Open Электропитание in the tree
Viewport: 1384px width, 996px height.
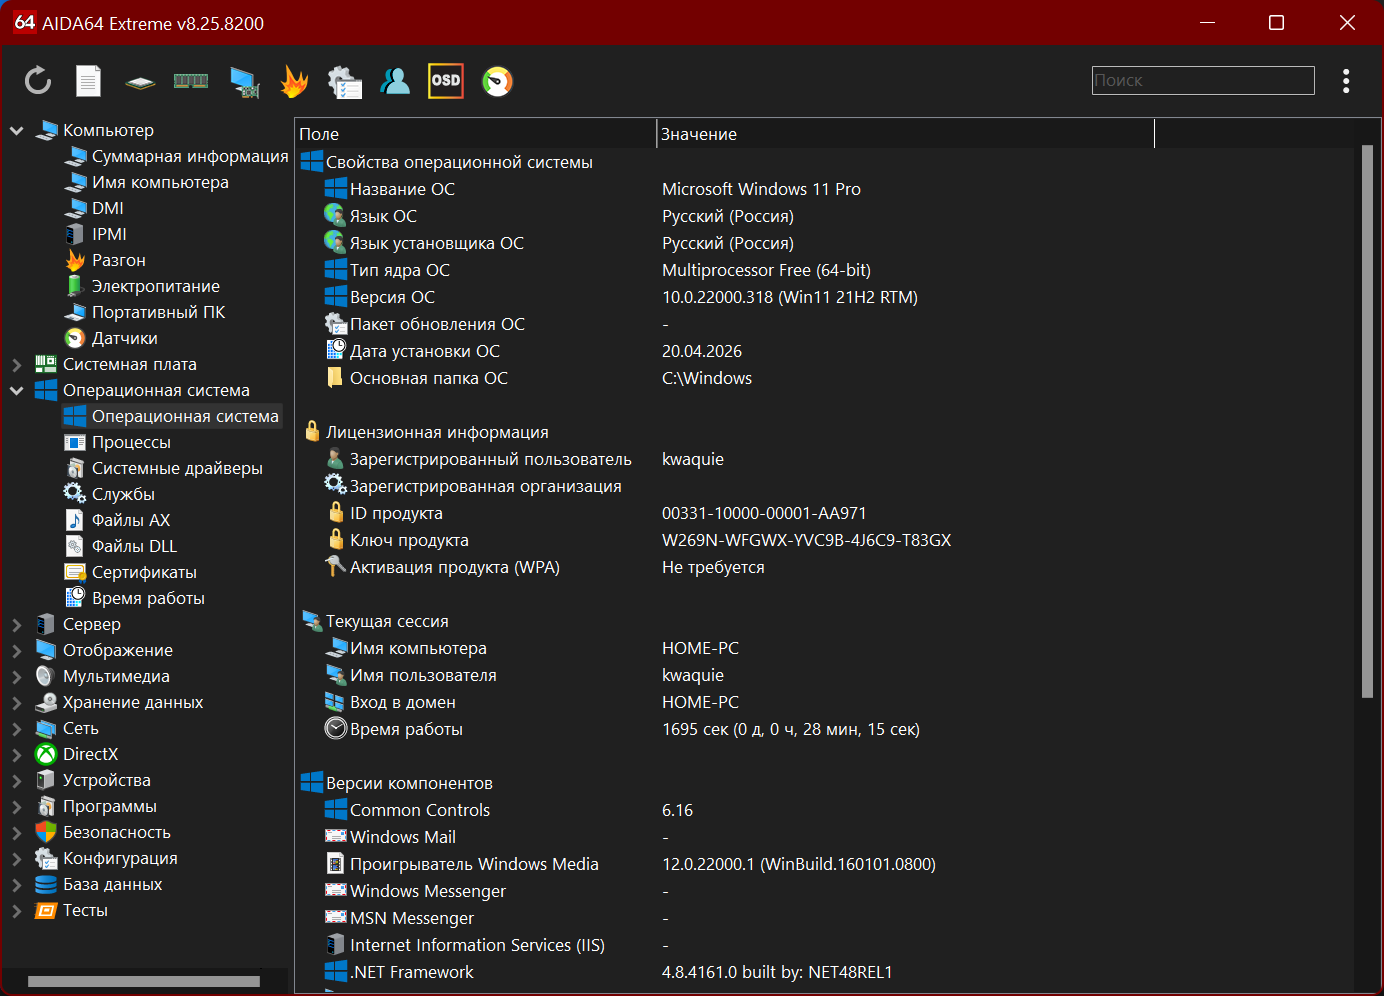[x=142, y=286]
